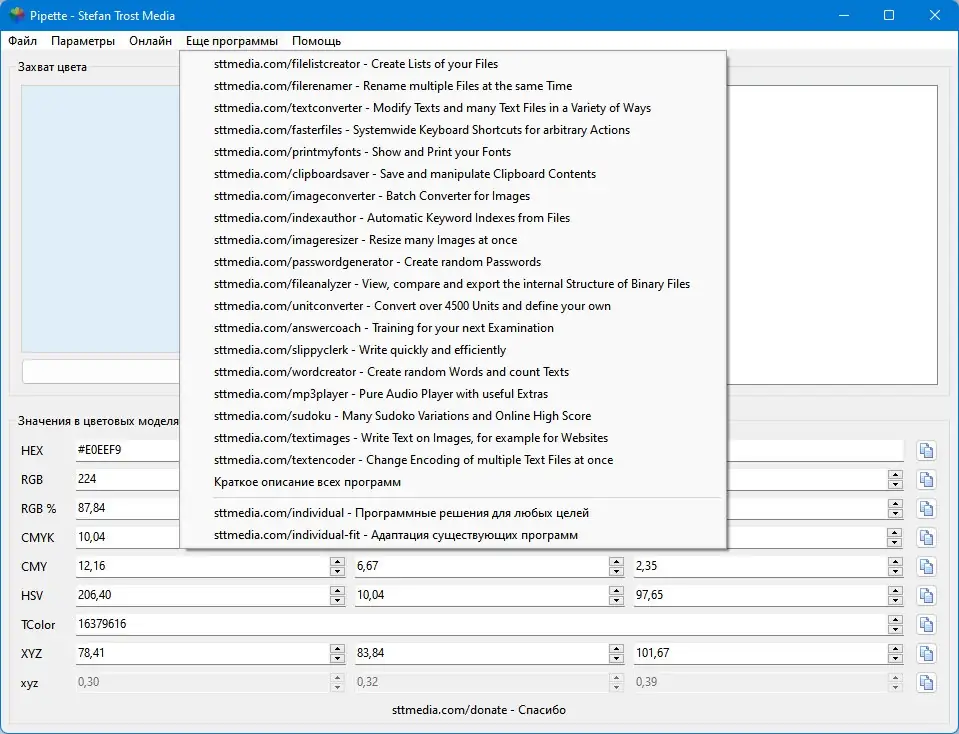This screenshot has height=734, width=959.
Task: Increase the CMY first value 12,16
Action: click(x=337, y=562)
